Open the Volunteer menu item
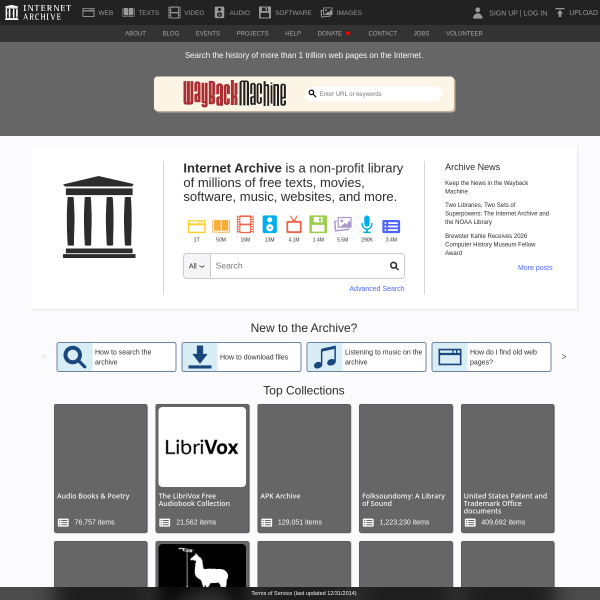Image resolution: width=600 pixels, height=600 pixels. tap(464, 33)
